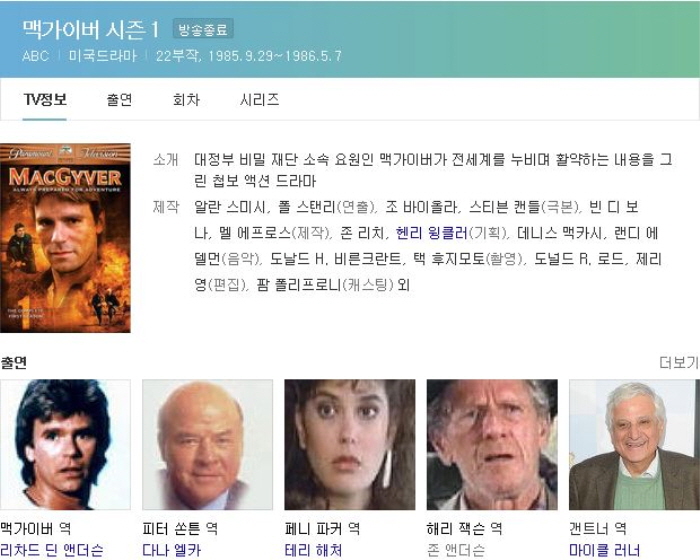700x560 pixels.
Task: Click the 미국드라마 genre label
Action: click(102, 56)
